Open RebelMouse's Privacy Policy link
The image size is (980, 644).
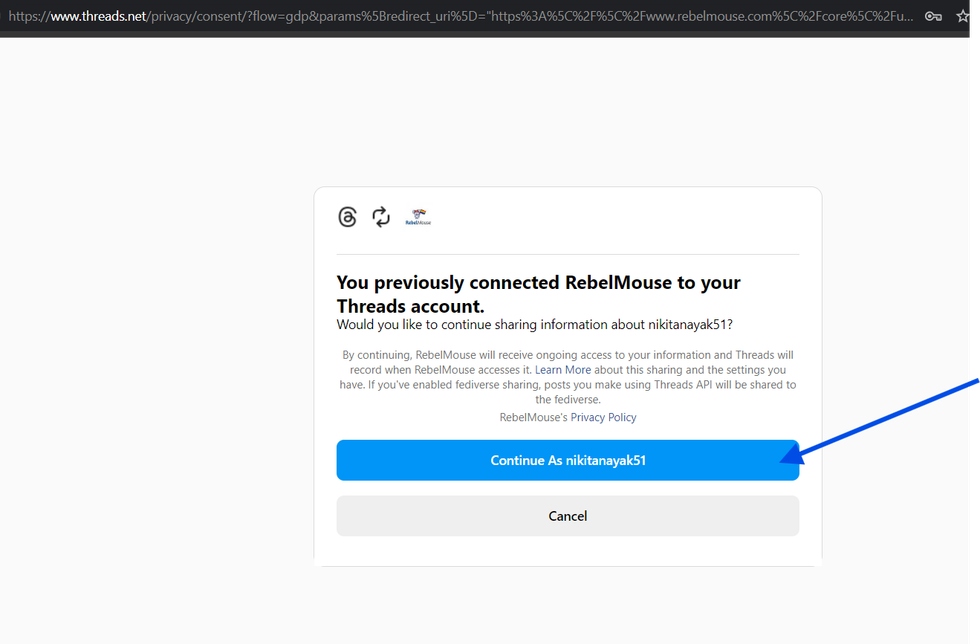603,417
